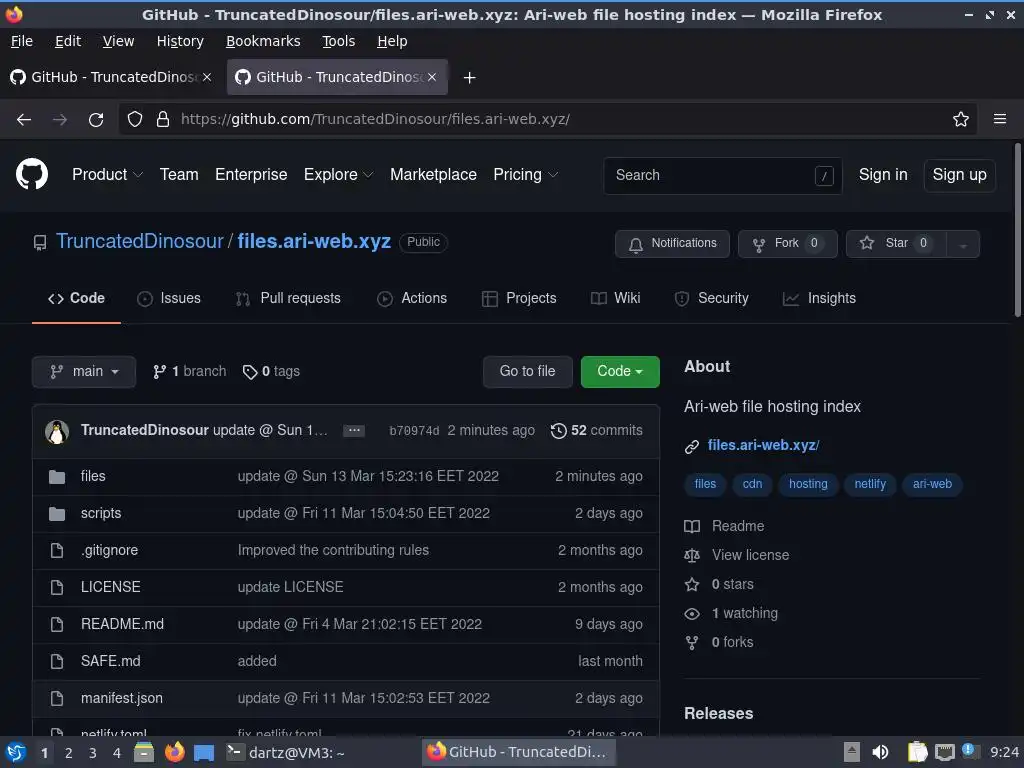Click the volume speaker tray icon
Screen dimensions: 1024x768
click(880, 752)
